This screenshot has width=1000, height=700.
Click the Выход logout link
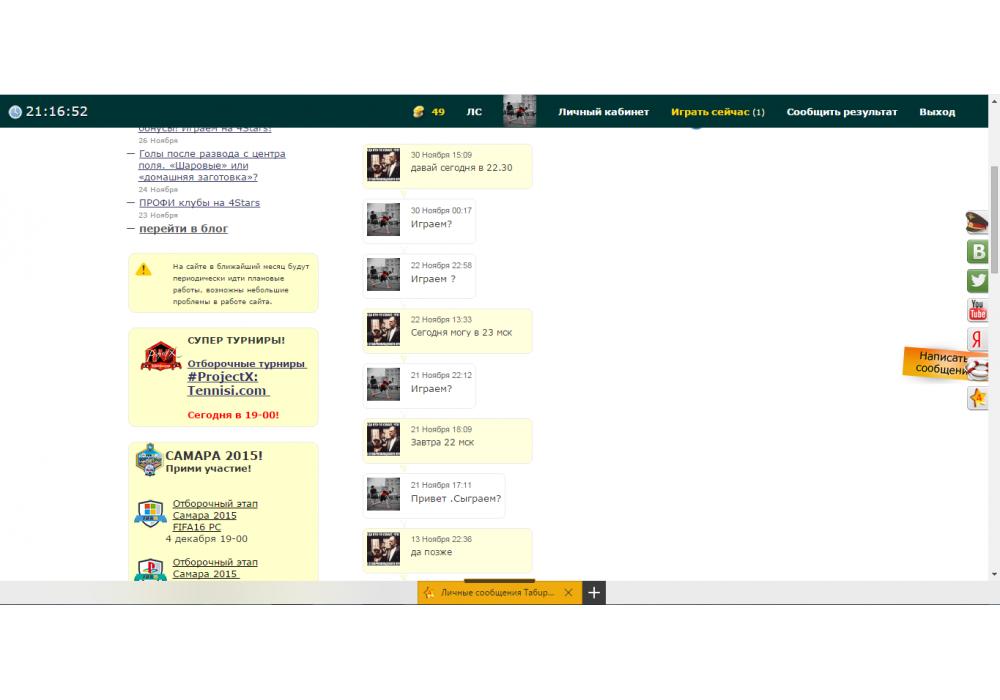pyautogui.click(x=937, y=112)
